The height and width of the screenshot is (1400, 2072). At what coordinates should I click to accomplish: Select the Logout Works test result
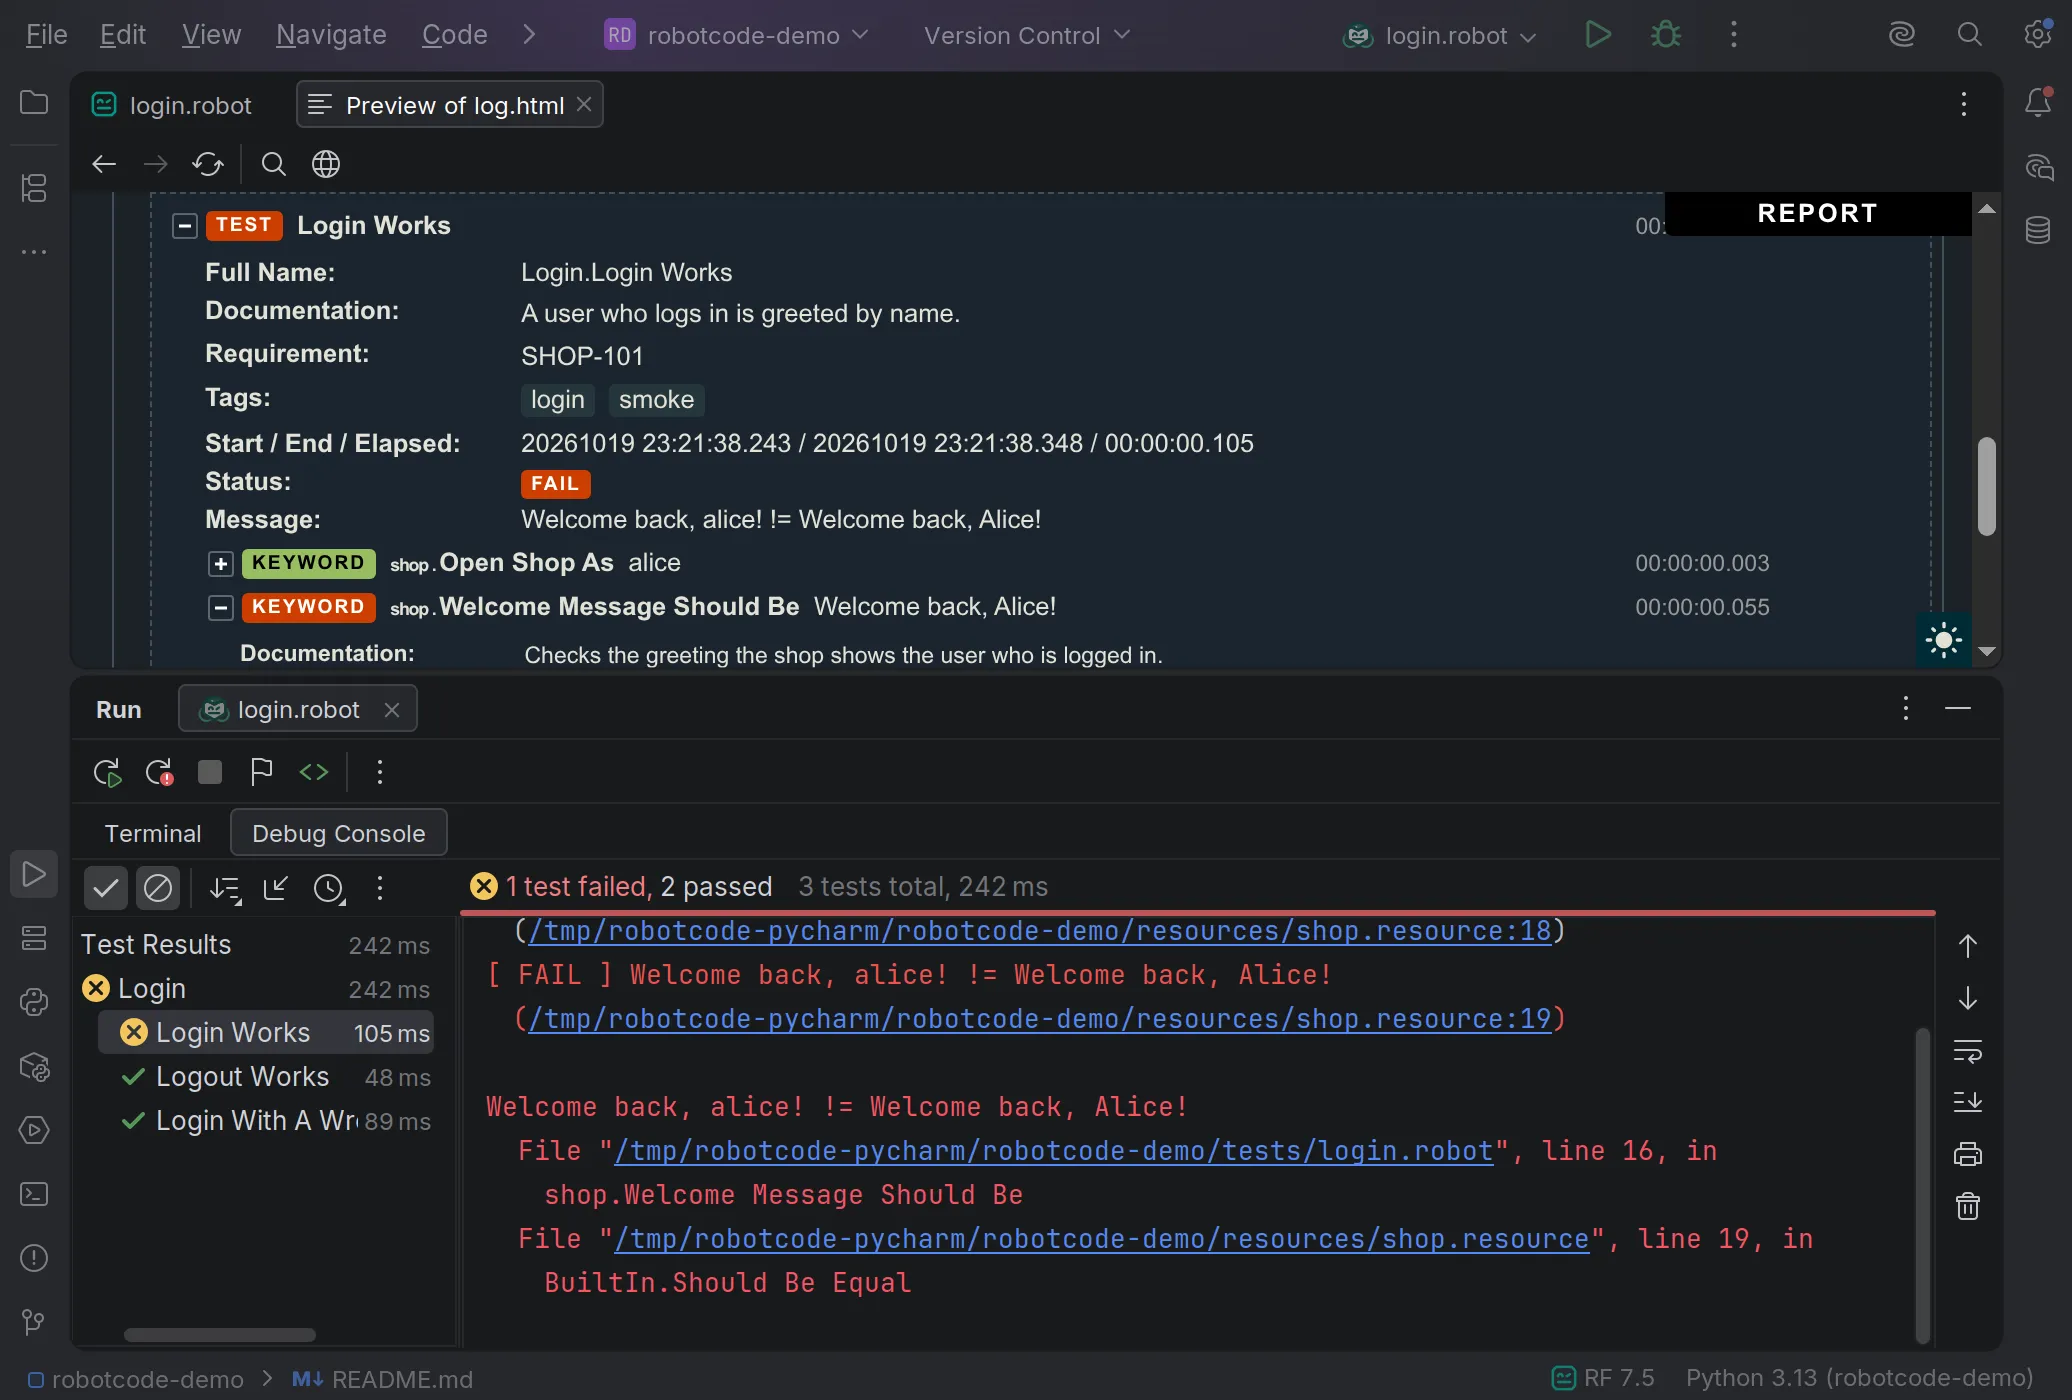tap(265, 1077)
